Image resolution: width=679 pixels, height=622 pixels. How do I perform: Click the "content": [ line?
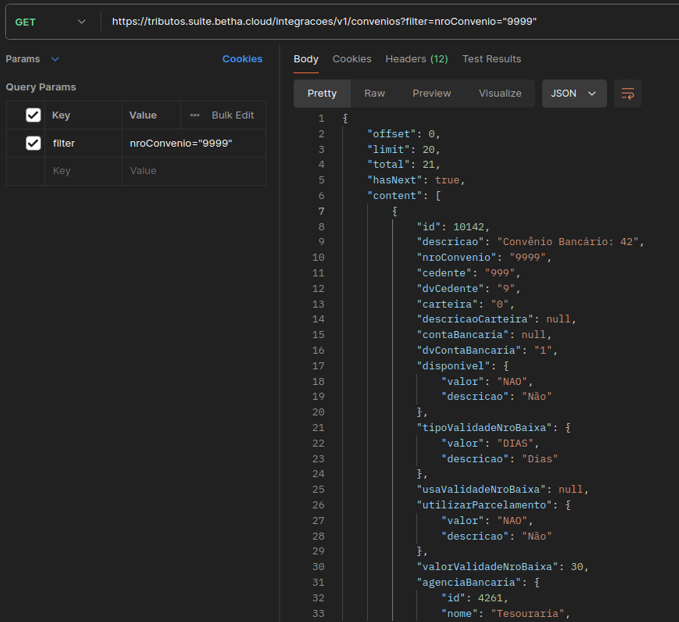pyautogui.click(x=404, y=196)
